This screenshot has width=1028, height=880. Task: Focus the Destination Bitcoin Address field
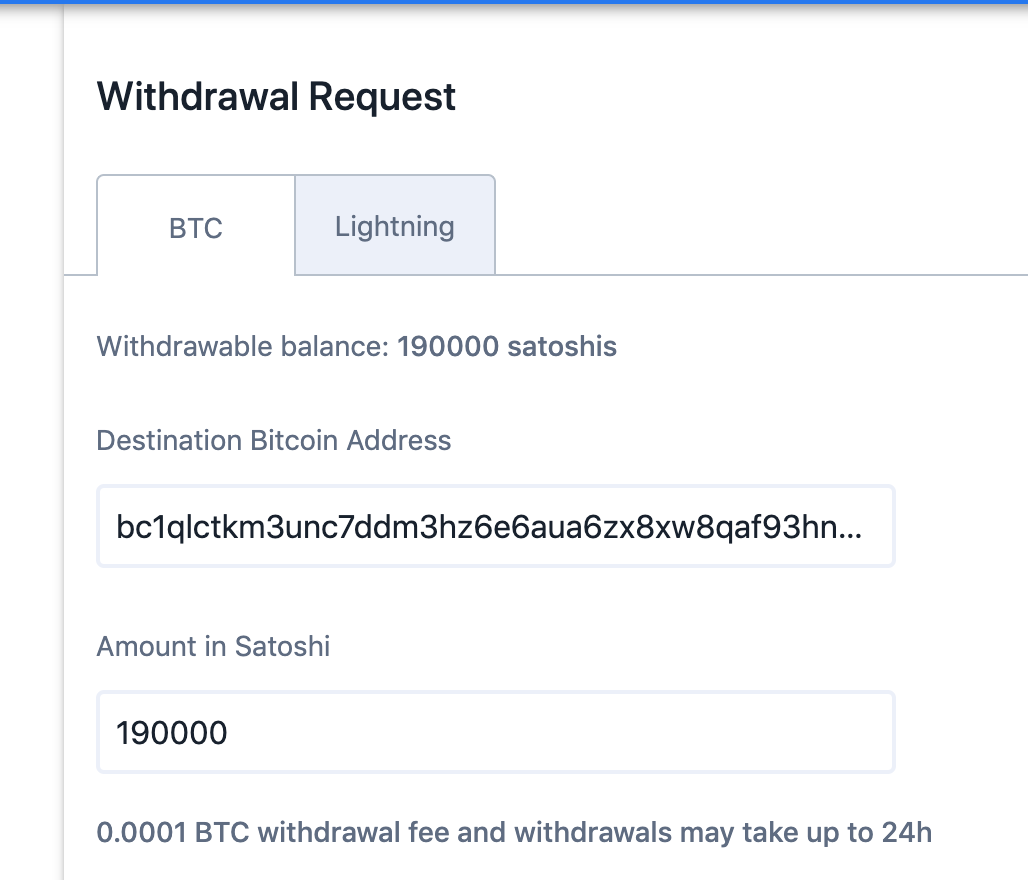[x=496, y=526]
